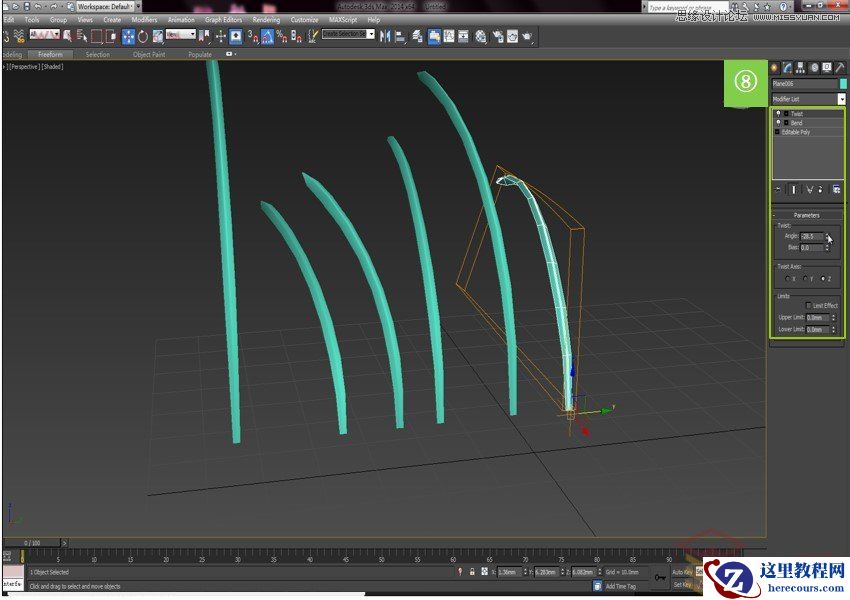Open the Create Selection Set dropdown
Screen dimensions: 850x600
point(371,33)
